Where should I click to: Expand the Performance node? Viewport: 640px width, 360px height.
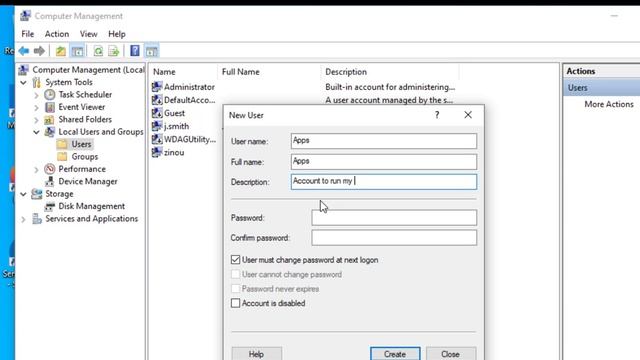36,169
